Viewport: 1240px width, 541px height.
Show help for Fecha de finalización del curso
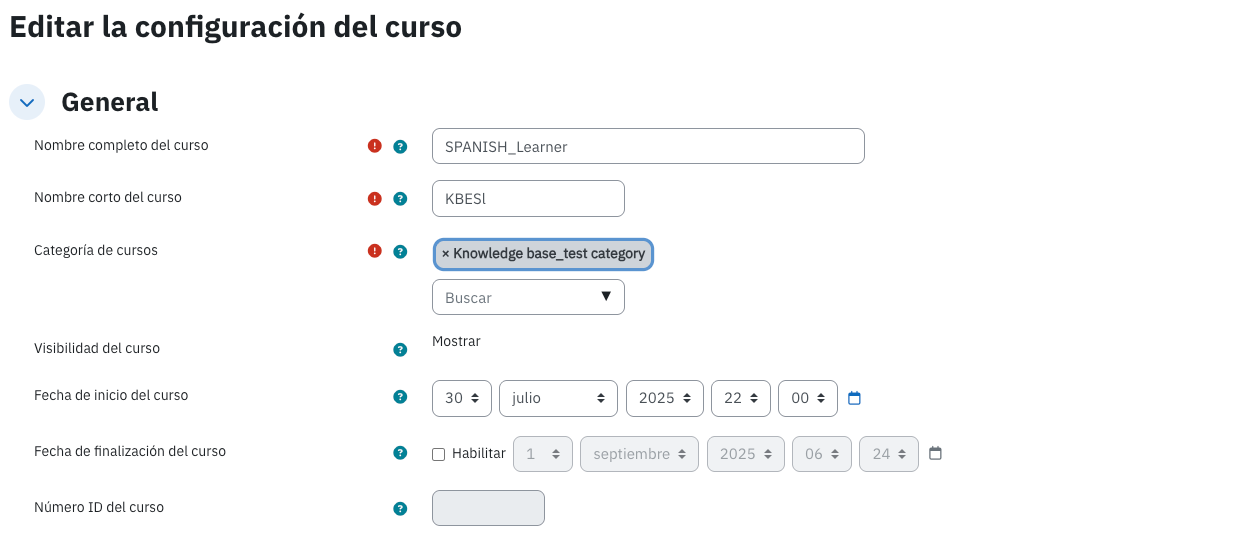click(x=400, y=453)
